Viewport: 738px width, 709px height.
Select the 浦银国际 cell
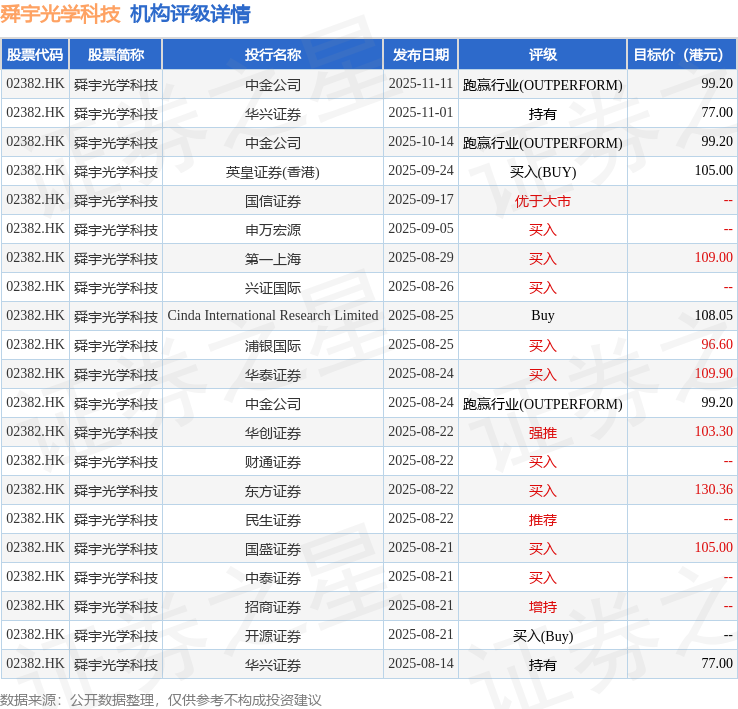tap(273, 346)
